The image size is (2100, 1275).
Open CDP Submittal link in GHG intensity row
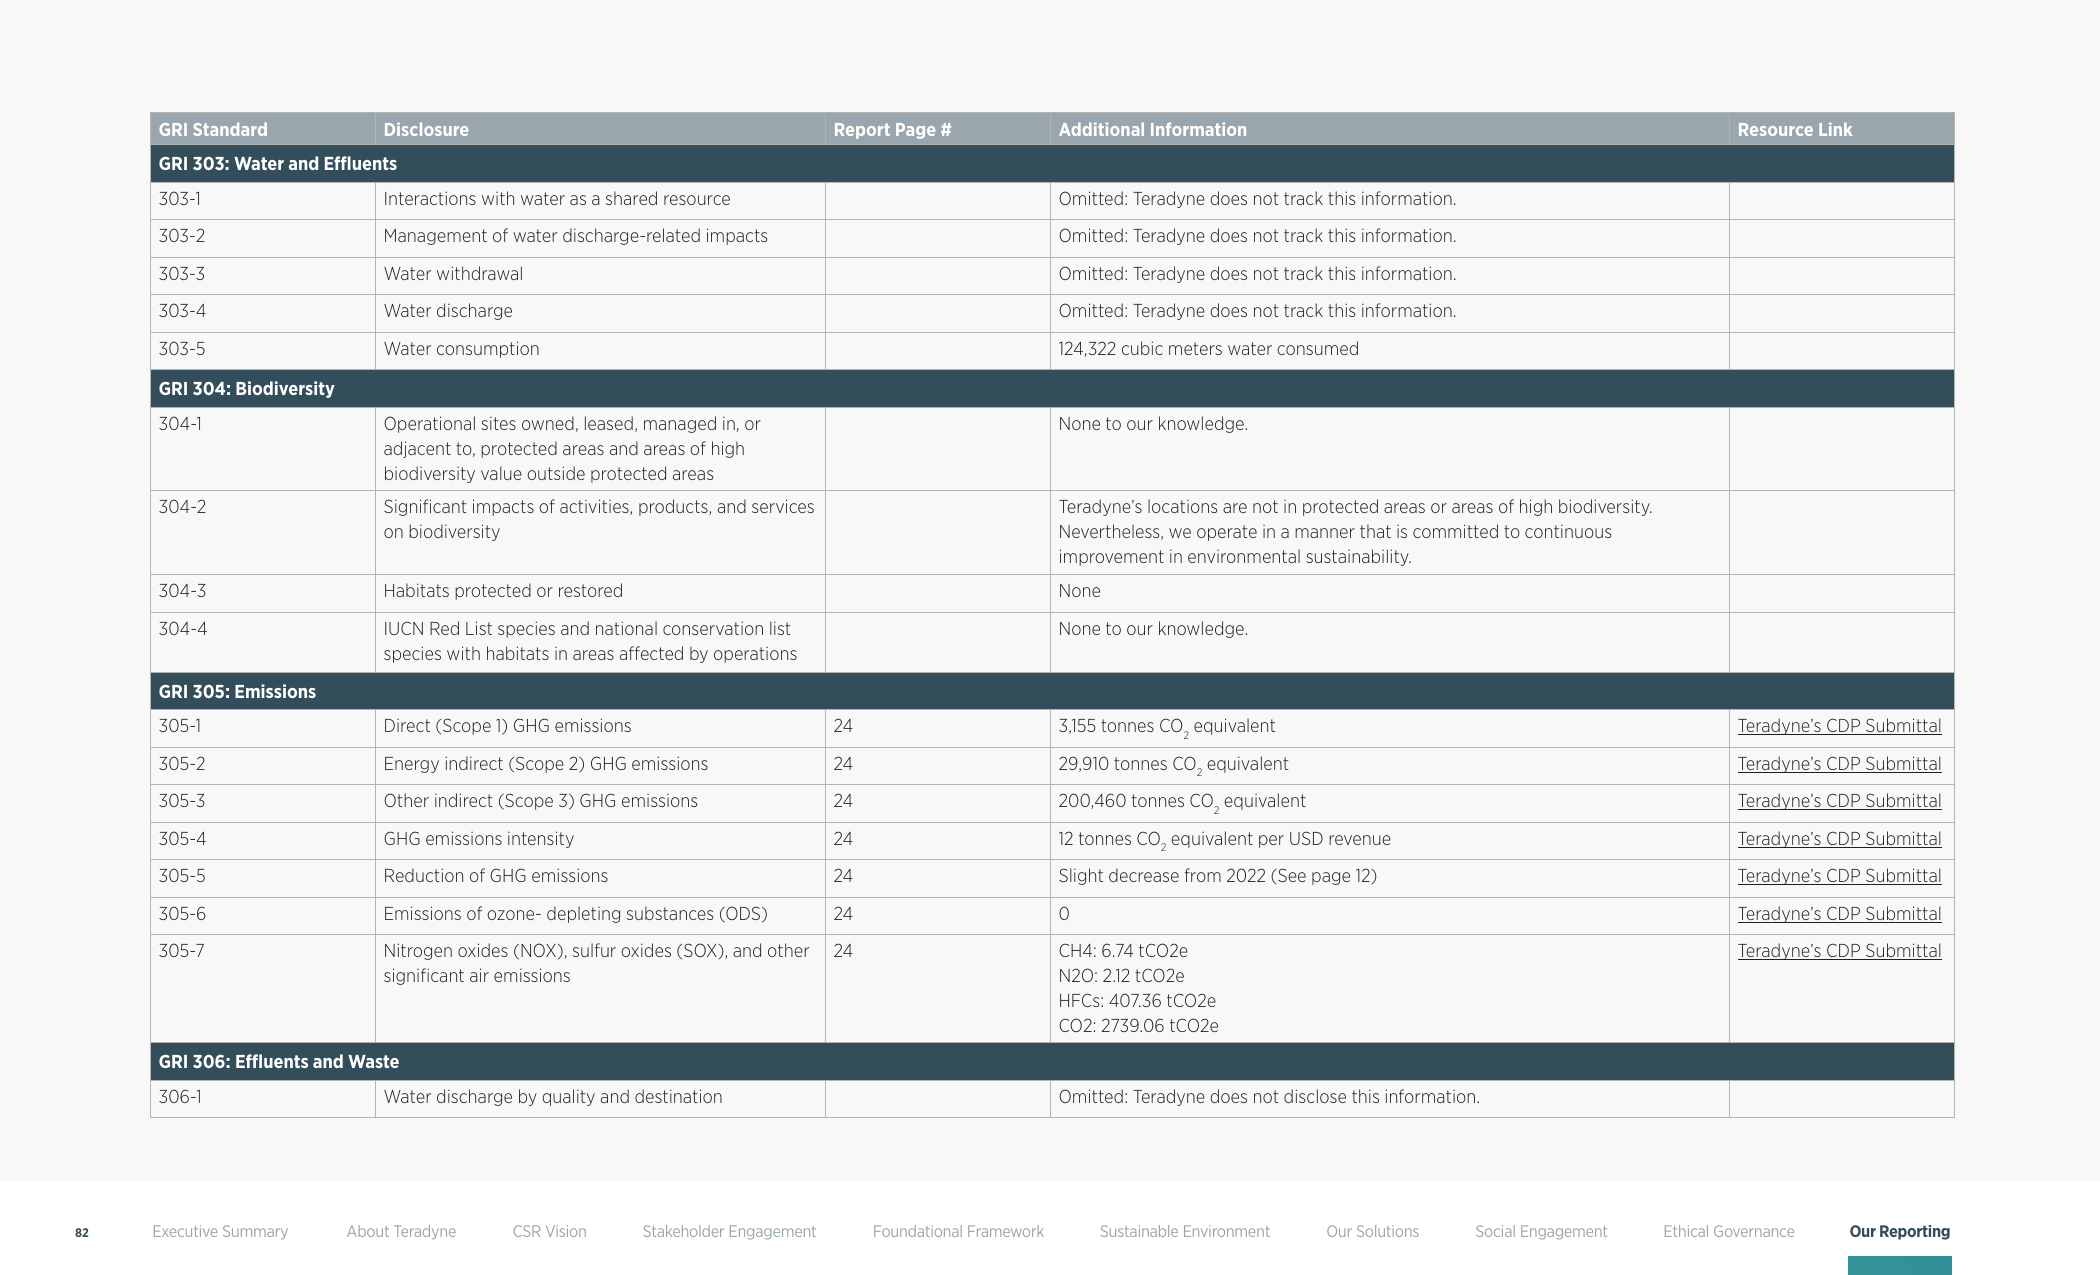(x=1839, y=839)
